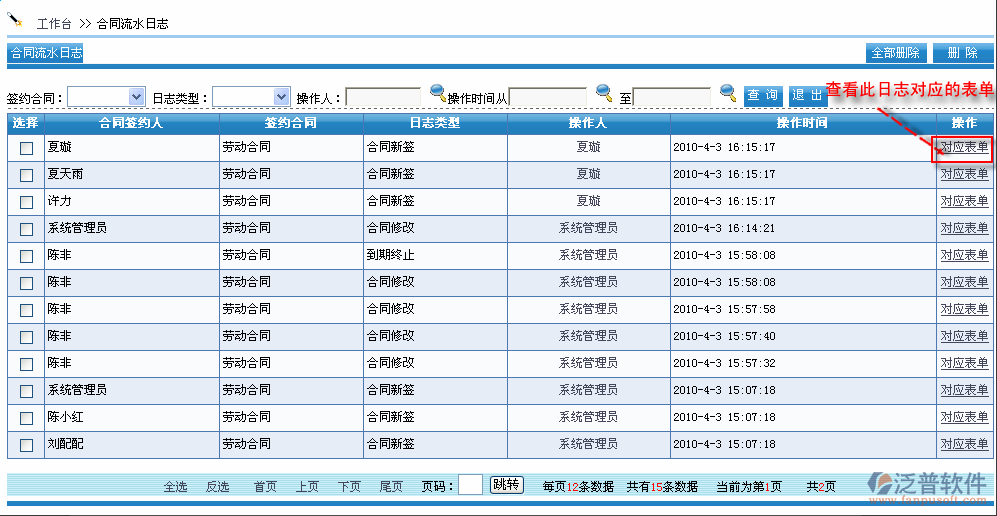Click the 页码 input box
The width and height of the screenshot is (997, 516).
(x=470, y=485)
